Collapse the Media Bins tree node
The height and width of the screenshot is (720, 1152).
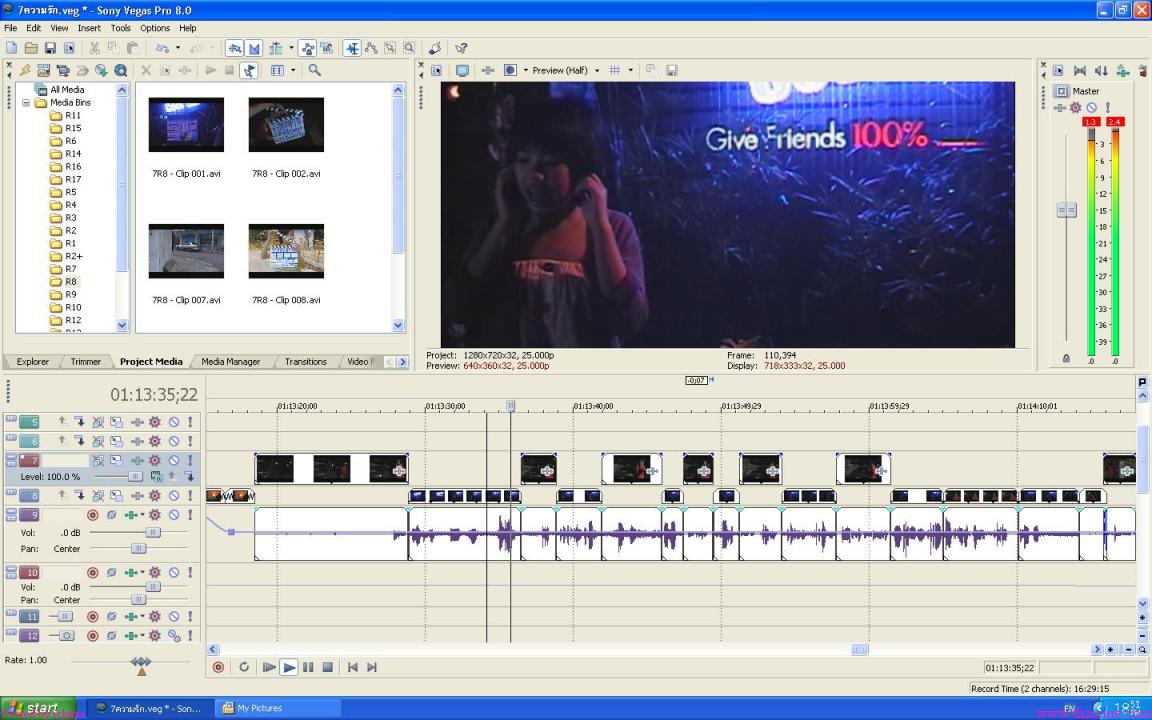(26, 103)
